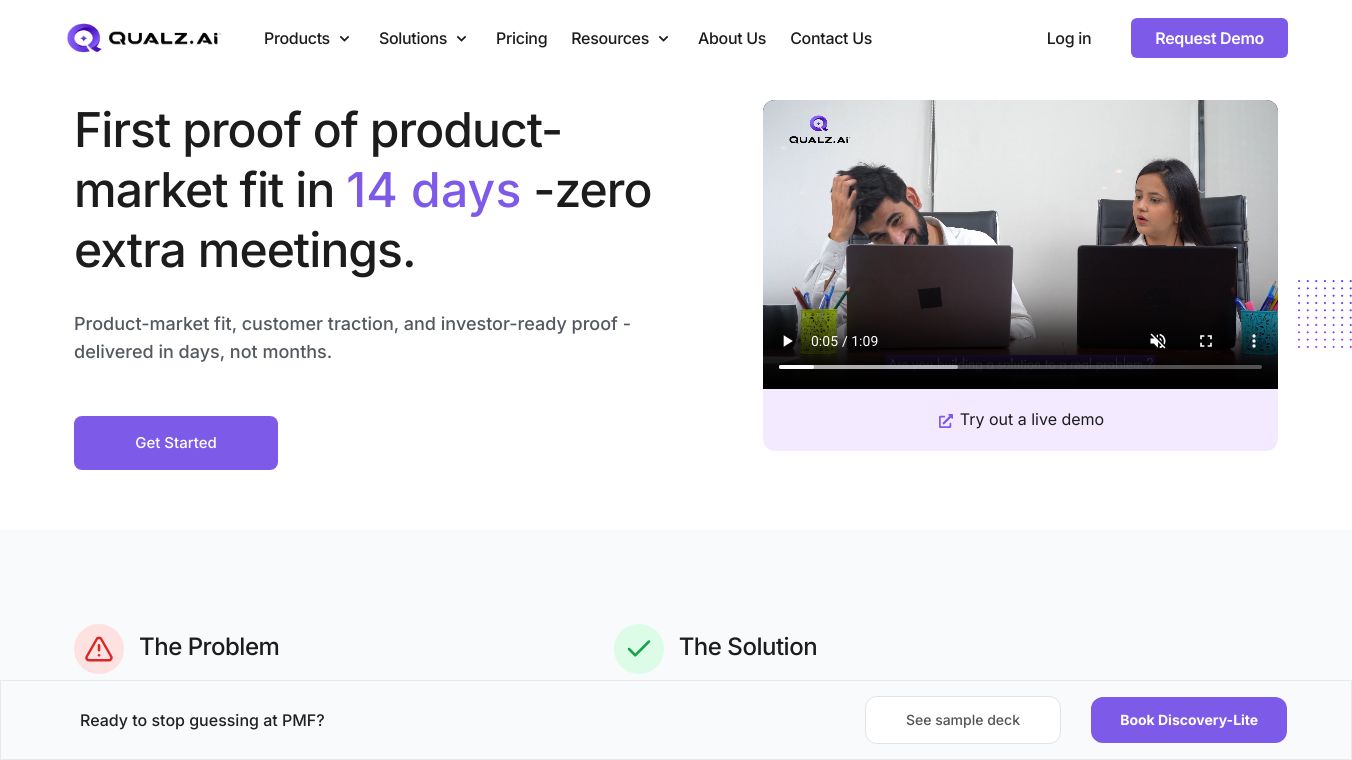
Task: Click the green checkmark Solution icon
Action: (639, 649)
